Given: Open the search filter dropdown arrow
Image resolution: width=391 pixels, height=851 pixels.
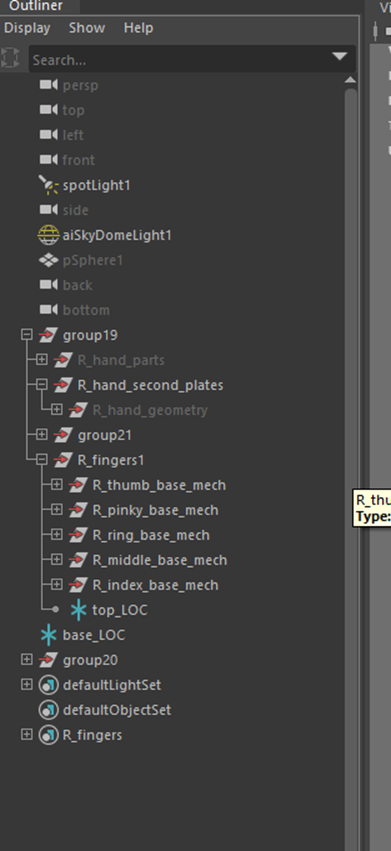Looking at the screenshot, I should tap(339, 57).
